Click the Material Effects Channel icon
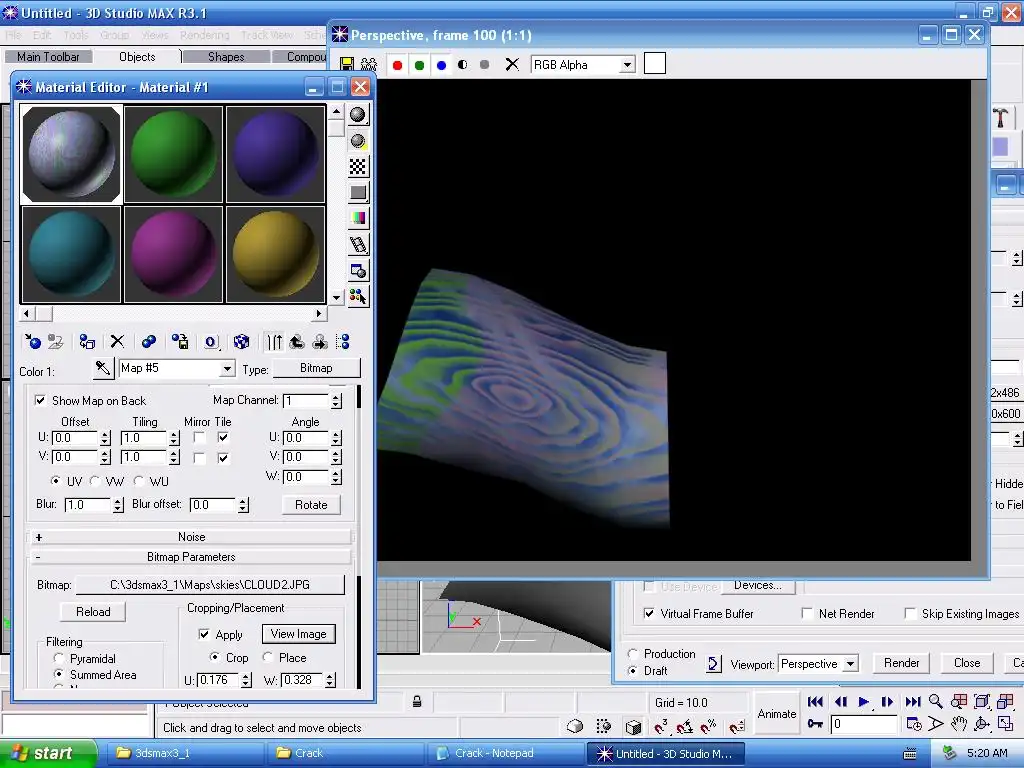This screenshot has width=1024, height=768. tap(210, 342)
